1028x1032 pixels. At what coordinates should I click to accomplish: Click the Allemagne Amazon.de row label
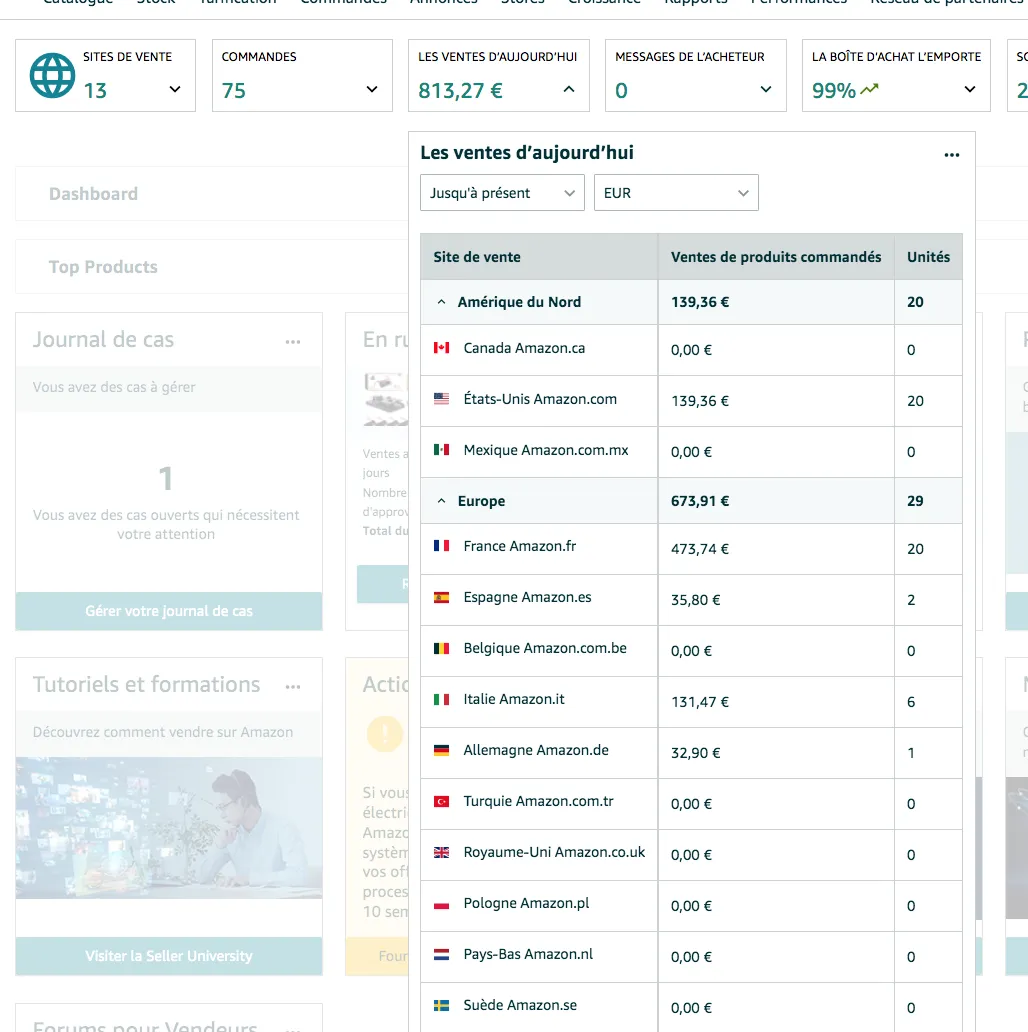tap(536, 750)
